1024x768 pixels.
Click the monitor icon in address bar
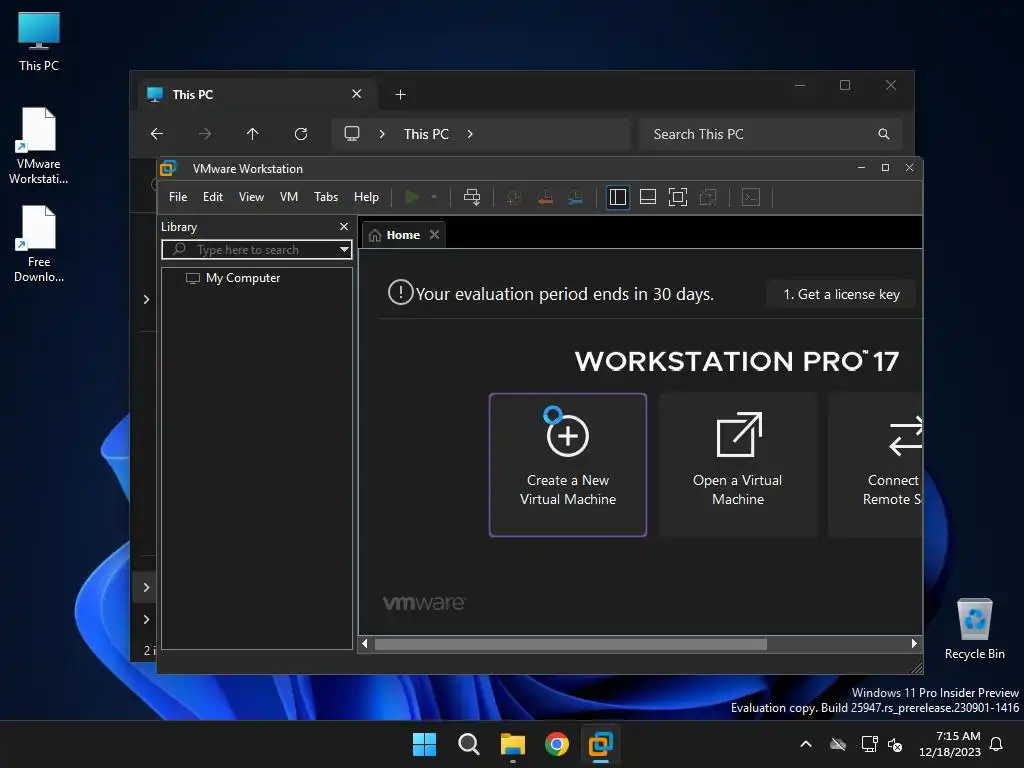352,134
